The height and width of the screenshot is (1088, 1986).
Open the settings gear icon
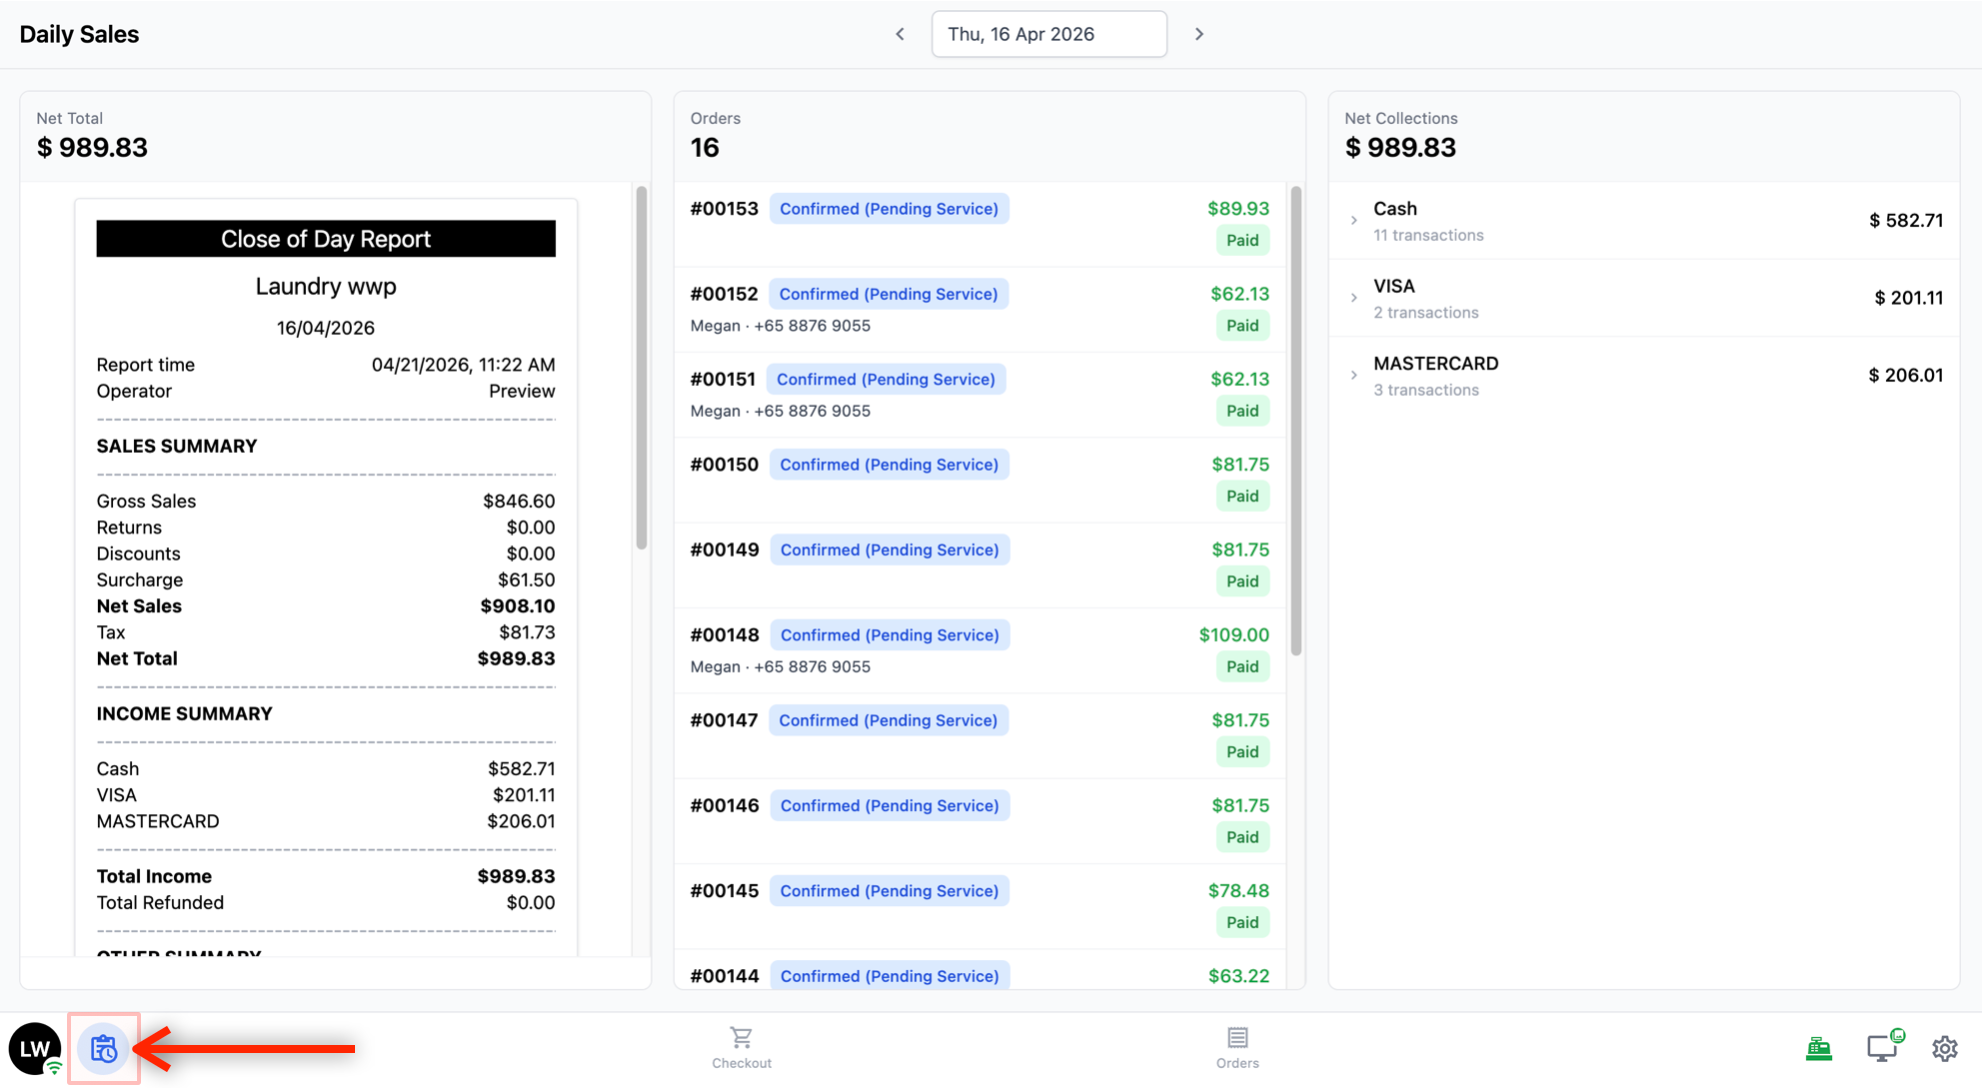(x=1944, y=1048)
